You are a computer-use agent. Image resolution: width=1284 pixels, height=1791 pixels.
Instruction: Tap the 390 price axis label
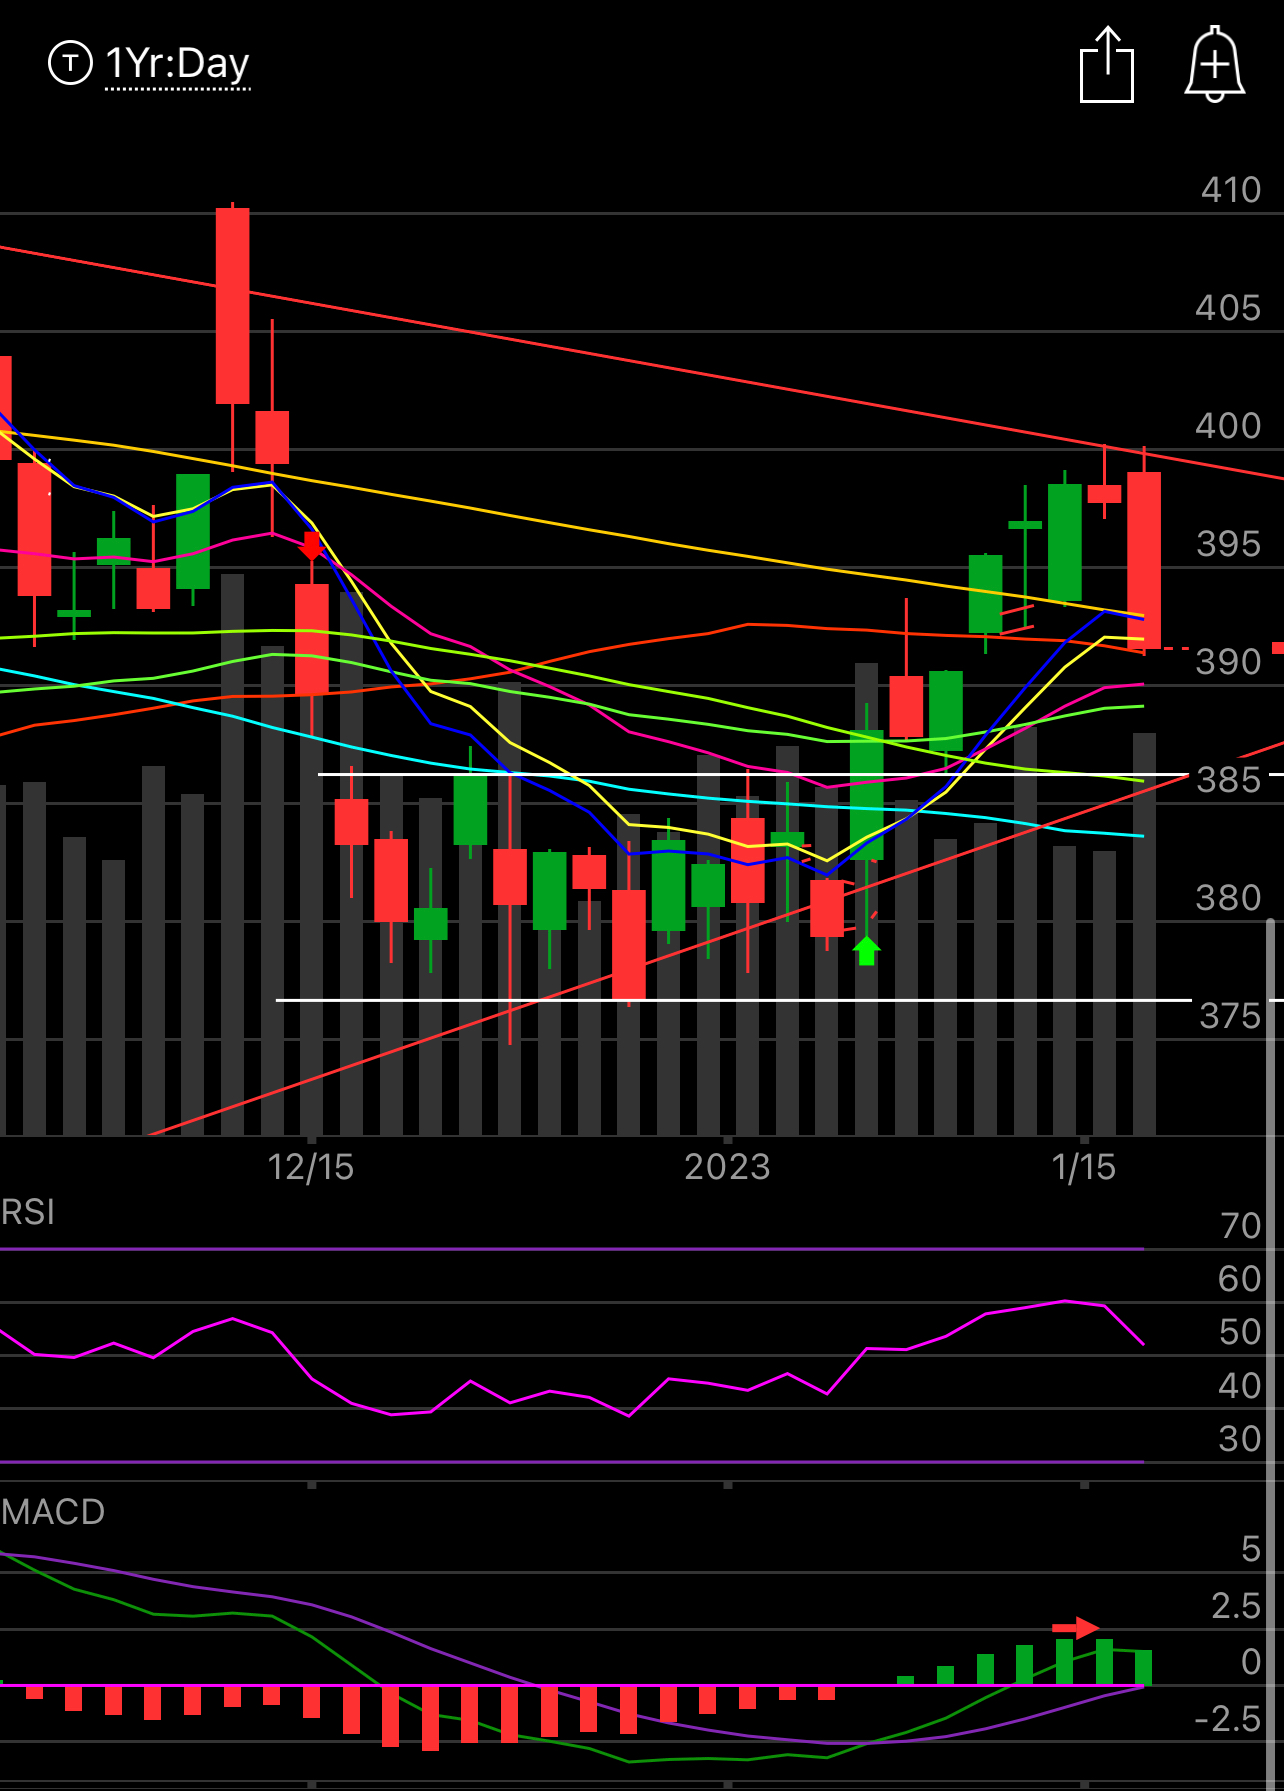[x=1229, y=662]
